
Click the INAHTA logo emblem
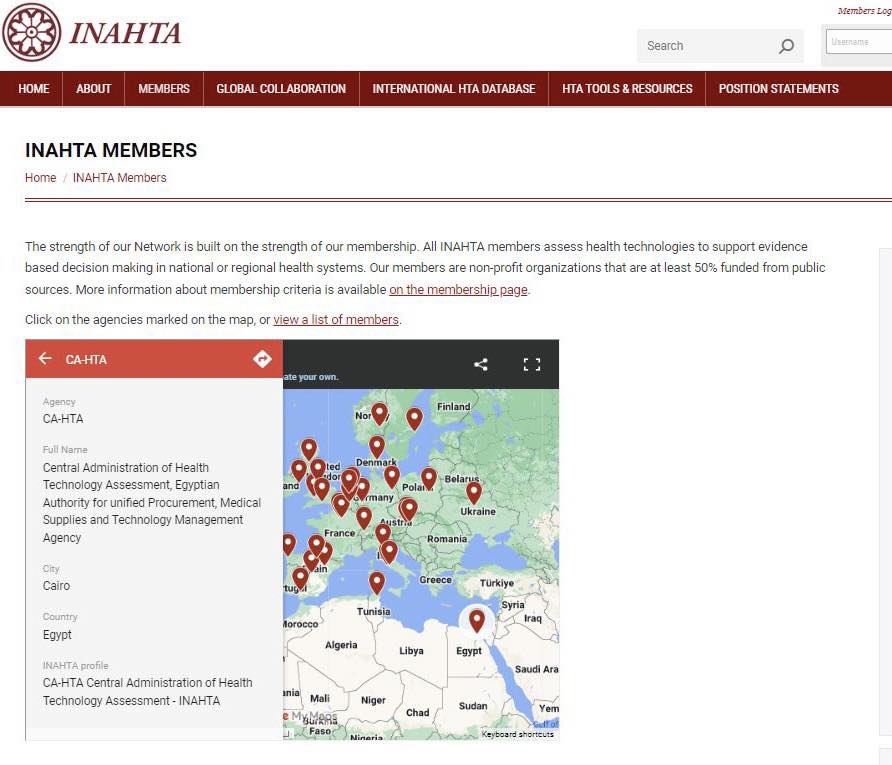[x=31, y=32]
